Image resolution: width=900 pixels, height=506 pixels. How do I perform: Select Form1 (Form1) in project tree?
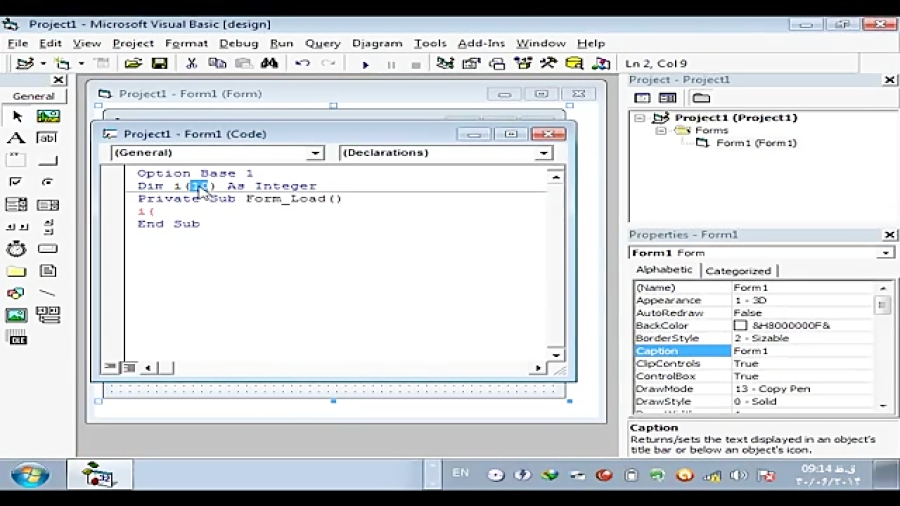pyautogui.click(x=756, y=143)
